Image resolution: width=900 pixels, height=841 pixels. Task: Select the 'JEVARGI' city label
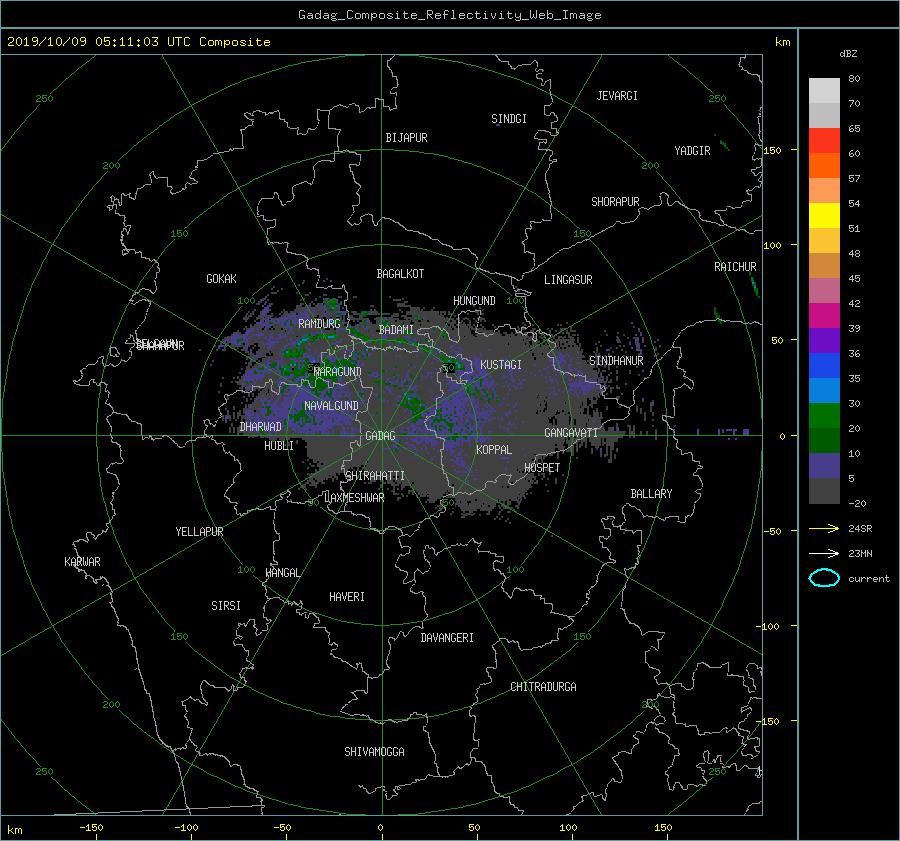point(617,96)
